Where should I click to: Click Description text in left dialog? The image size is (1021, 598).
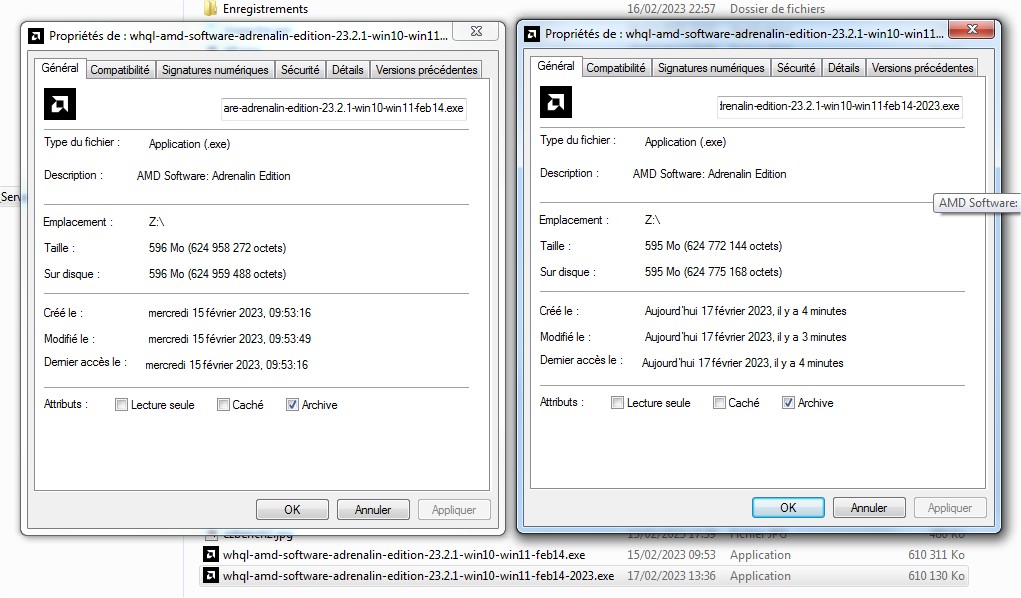tap(214, 176)
